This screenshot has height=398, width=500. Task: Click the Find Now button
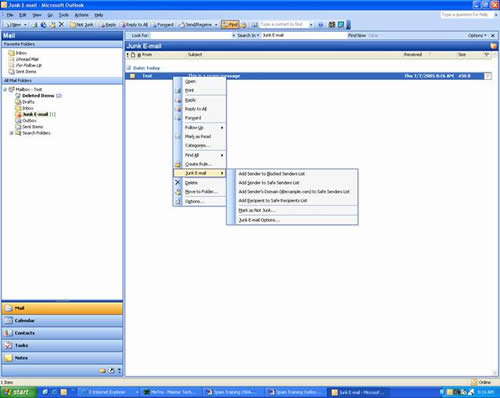(357, 35)
